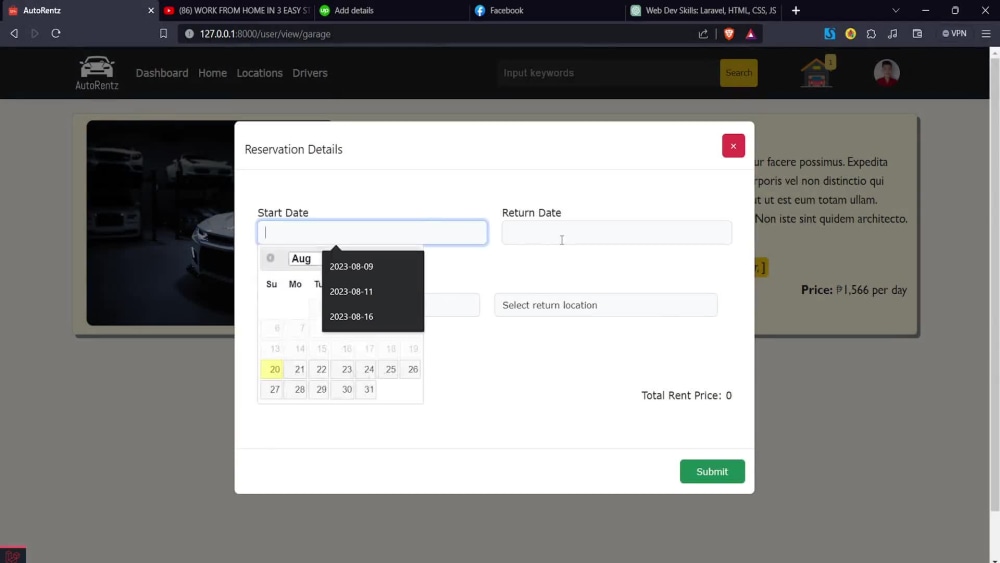Open Drivers in the navbar
The height and width of the screenshot is (563, 1000).
tap(310, 73)
